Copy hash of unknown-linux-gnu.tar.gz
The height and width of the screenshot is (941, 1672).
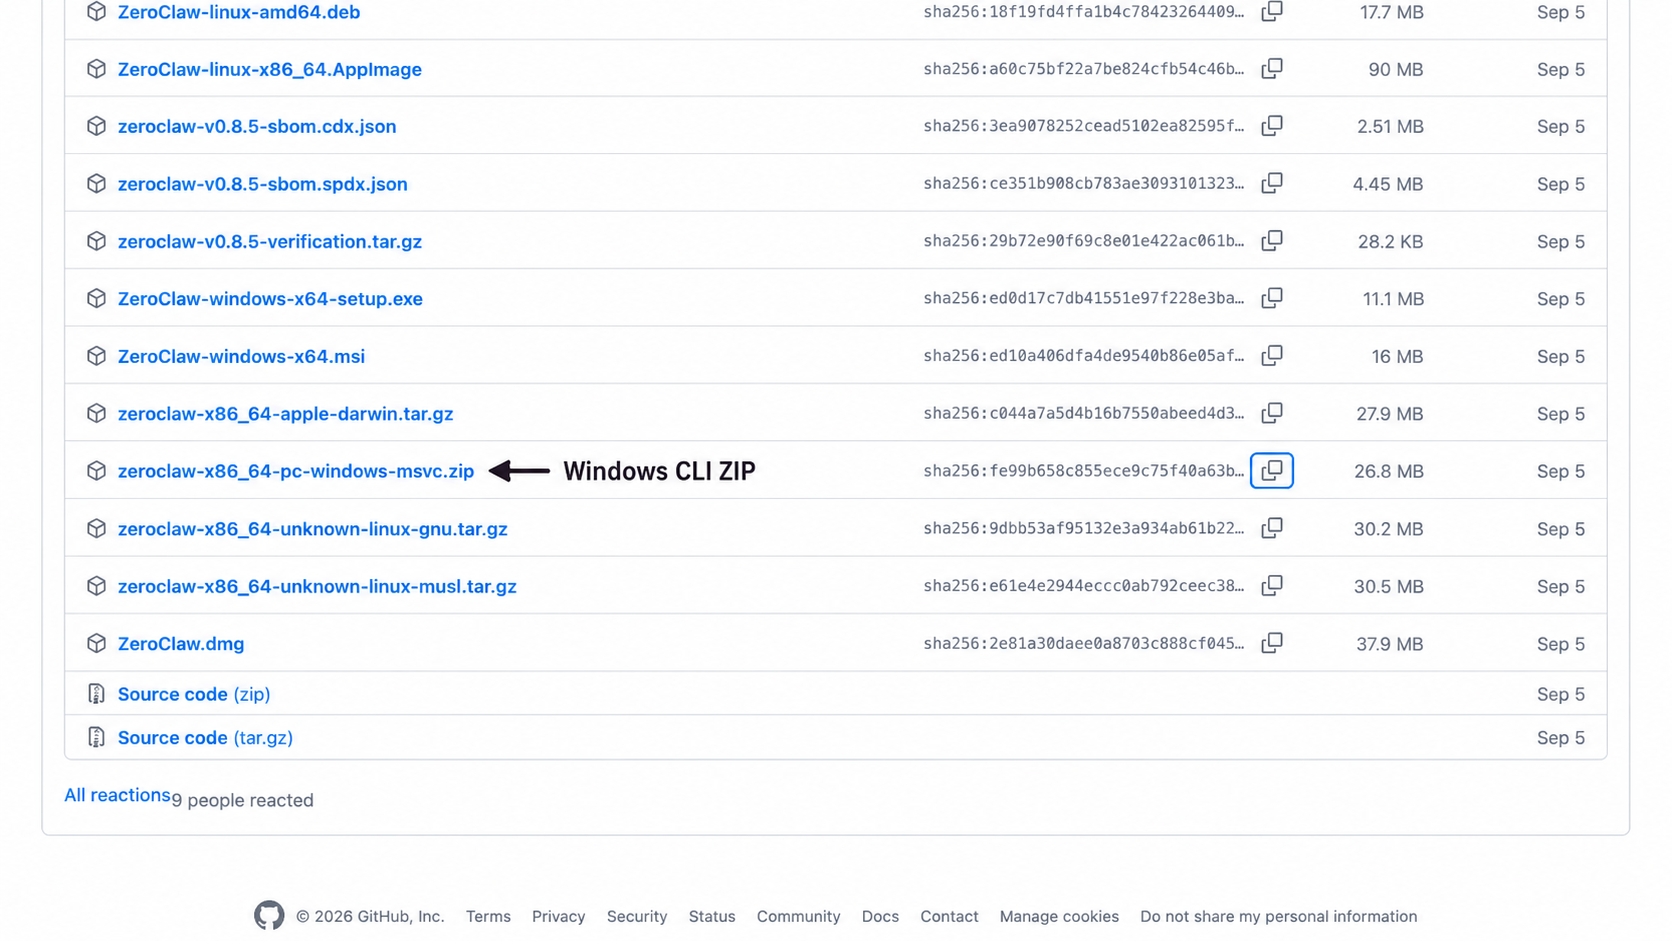1271,529
